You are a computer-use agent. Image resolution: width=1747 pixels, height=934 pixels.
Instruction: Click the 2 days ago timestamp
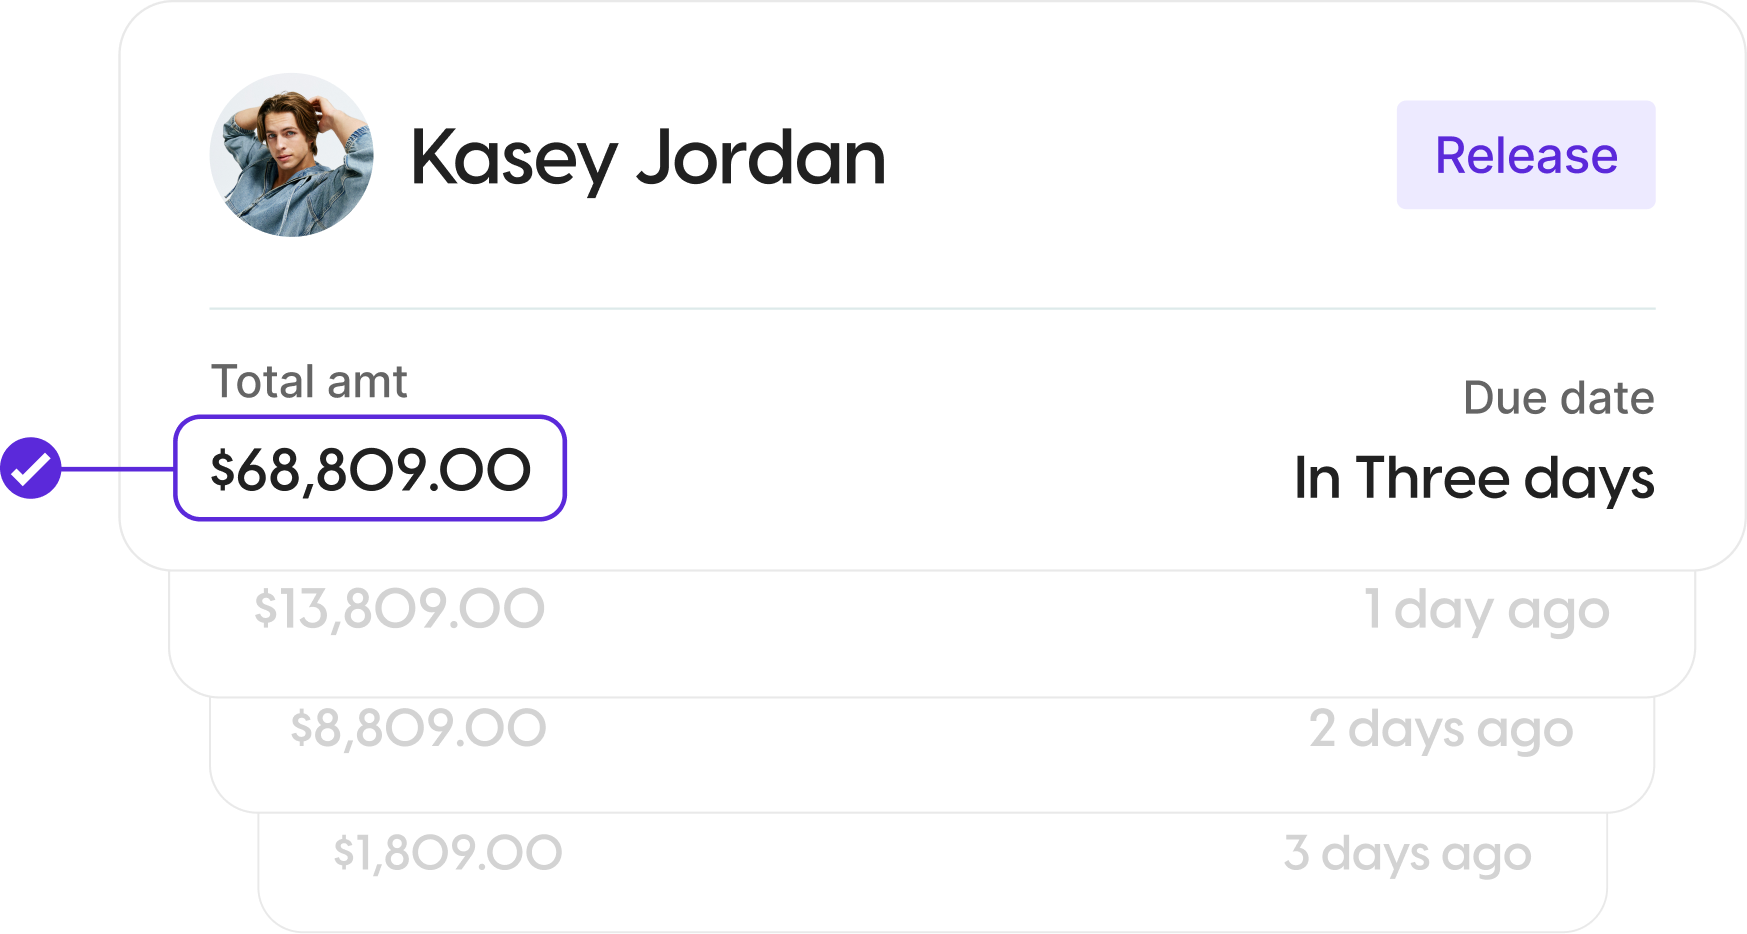coord(1441,730)
